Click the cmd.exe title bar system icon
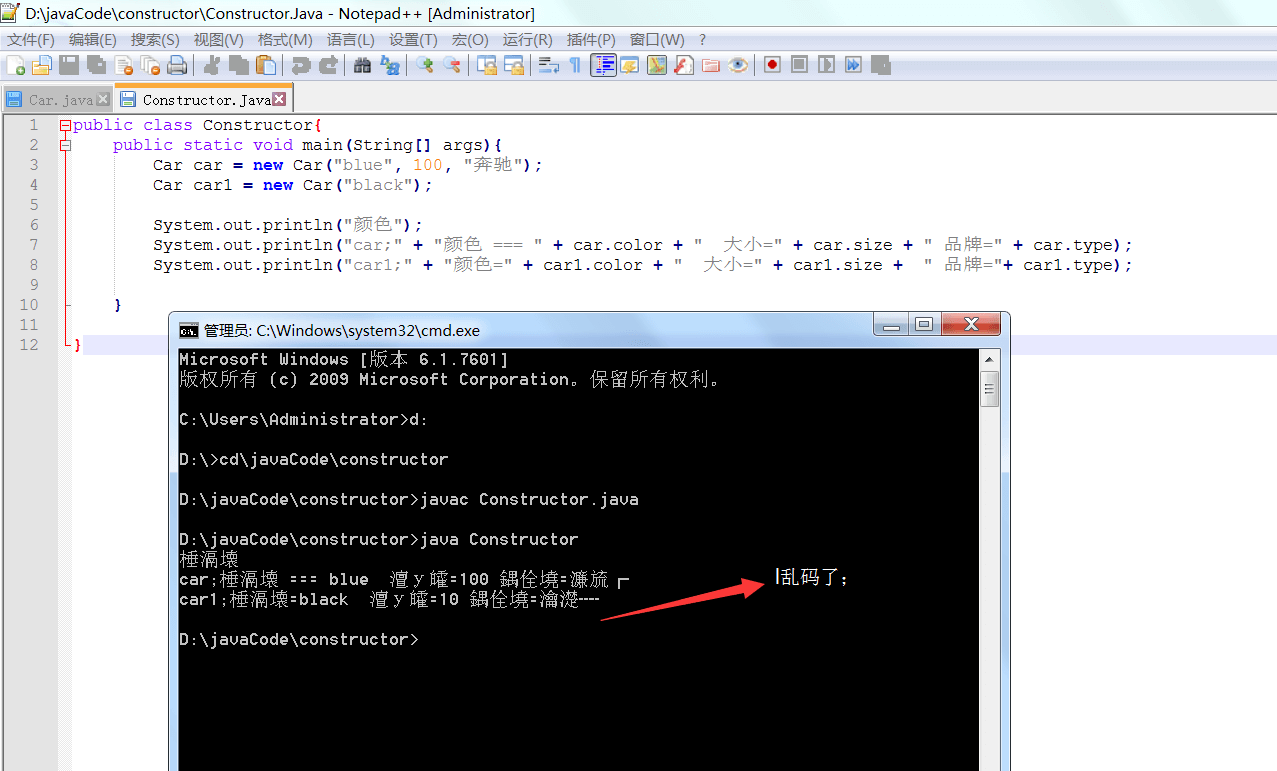 pos(188,330)
